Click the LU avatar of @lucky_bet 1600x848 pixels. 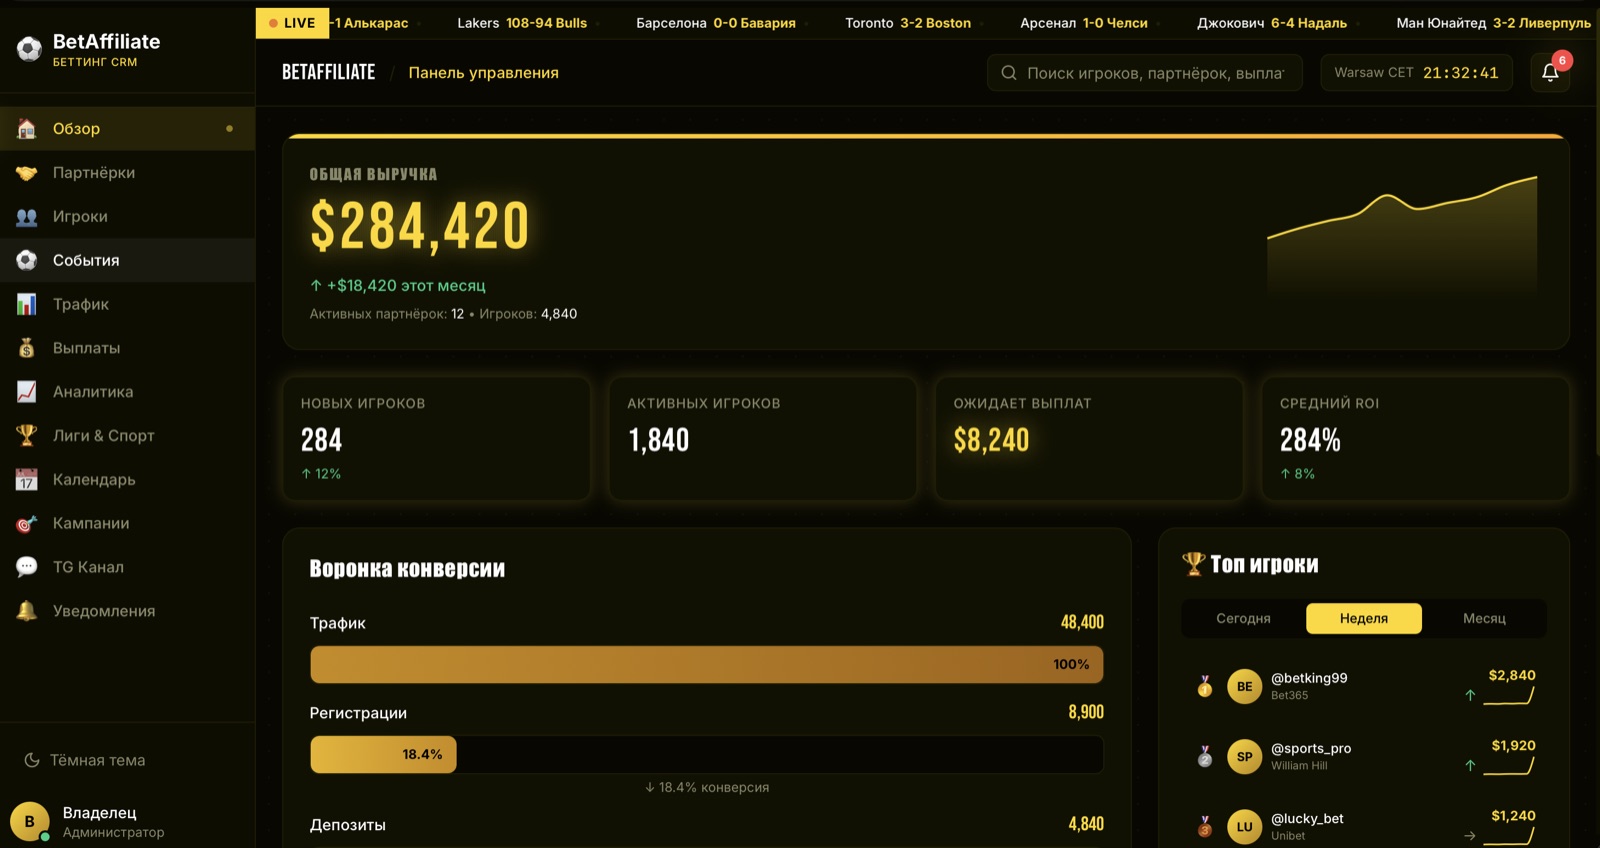1244,826
